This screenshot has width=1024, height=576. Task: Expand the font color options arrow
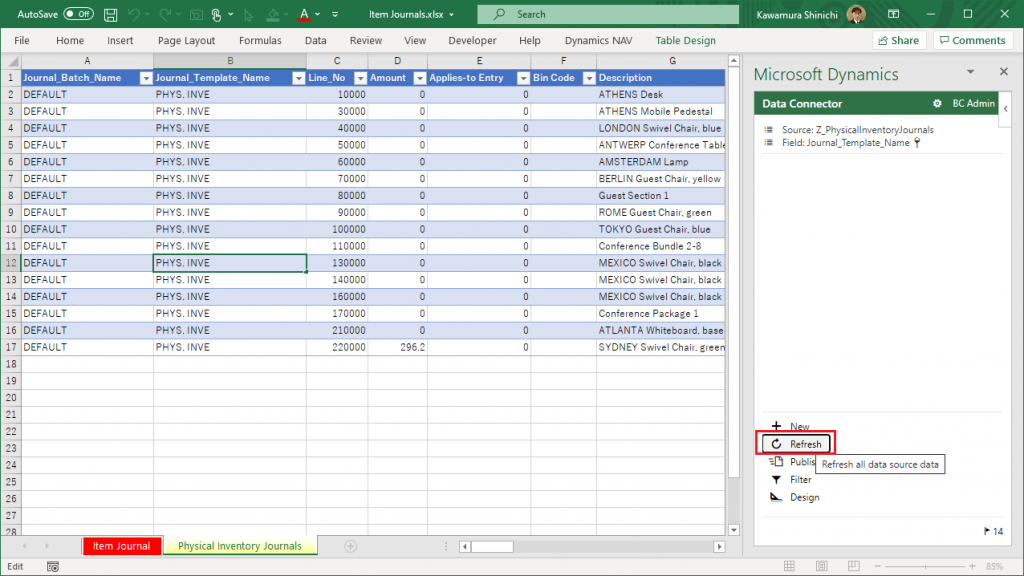coord(317,14)
